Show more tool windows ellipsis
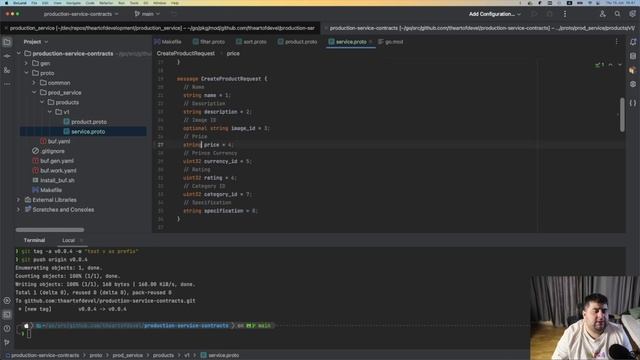 tap(7, 84)
